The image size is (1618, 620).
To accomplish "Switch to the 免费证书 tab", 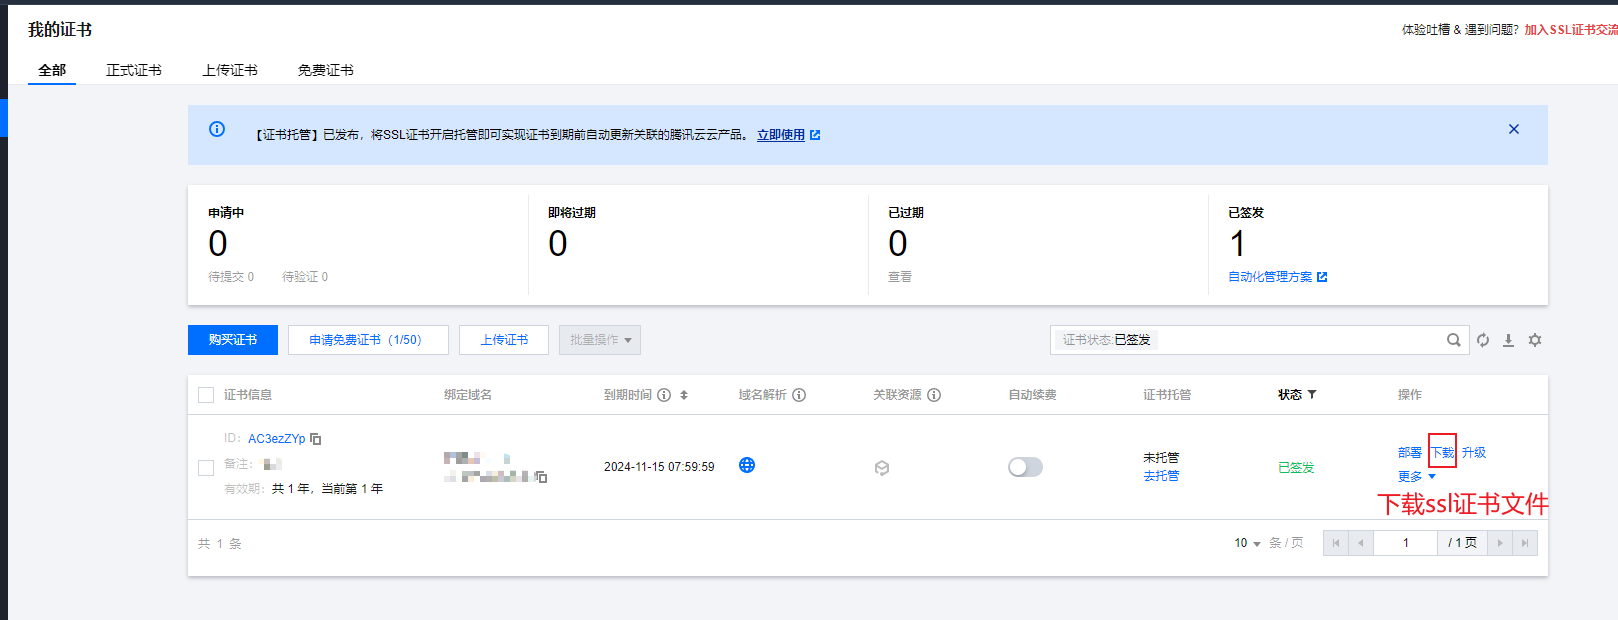I will pyautogui.click(x=325, y=70).
